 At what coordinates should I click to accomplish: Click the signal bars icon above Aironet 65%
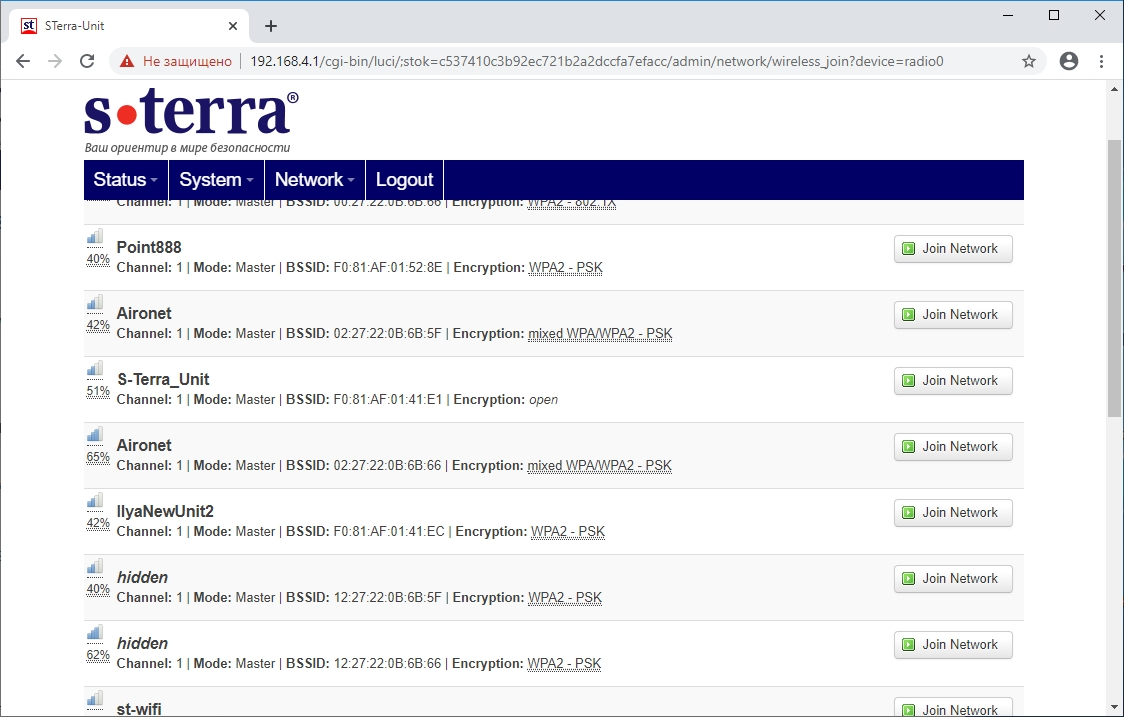click(95, 435)
